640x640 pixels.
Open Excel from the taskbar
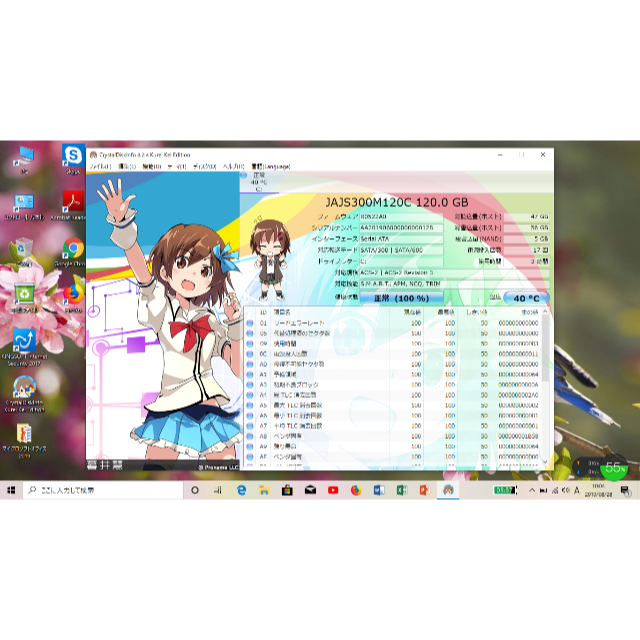402,490
